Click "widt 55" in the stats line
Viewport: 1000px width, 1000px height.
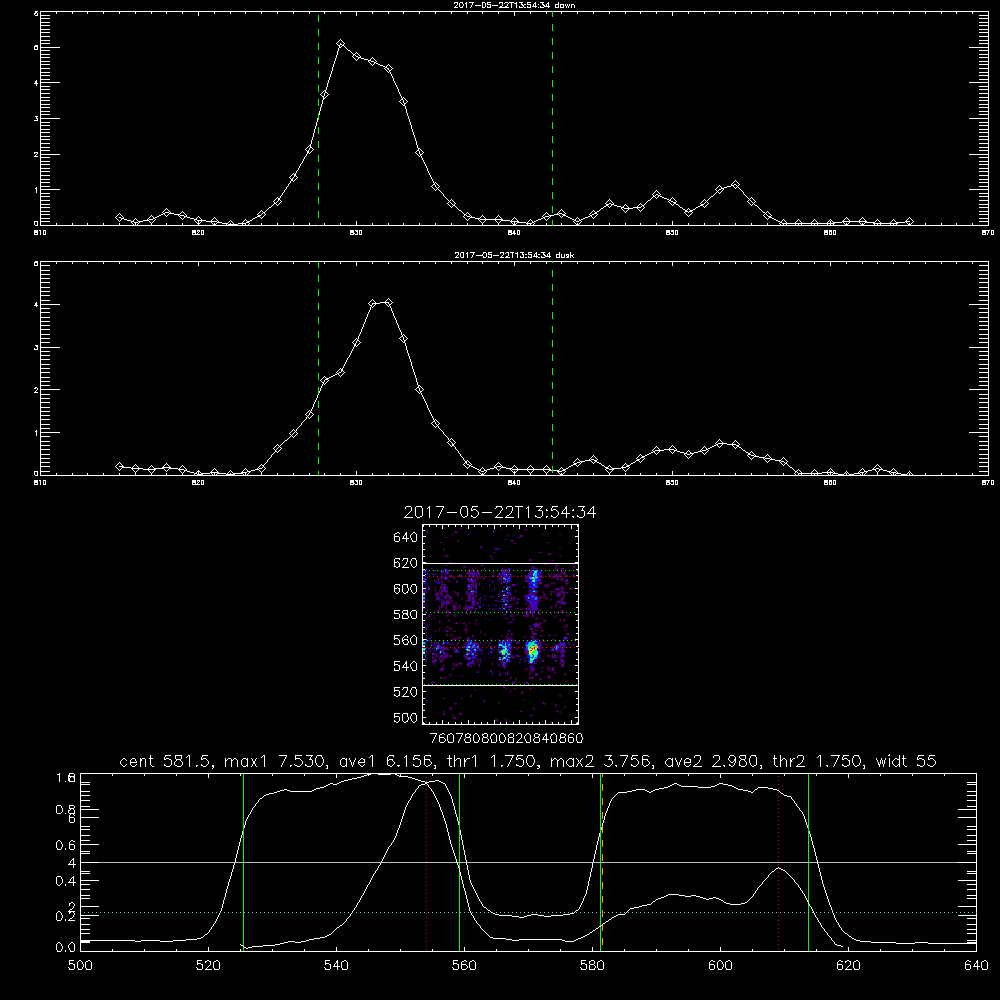click(x=906, y=761)
